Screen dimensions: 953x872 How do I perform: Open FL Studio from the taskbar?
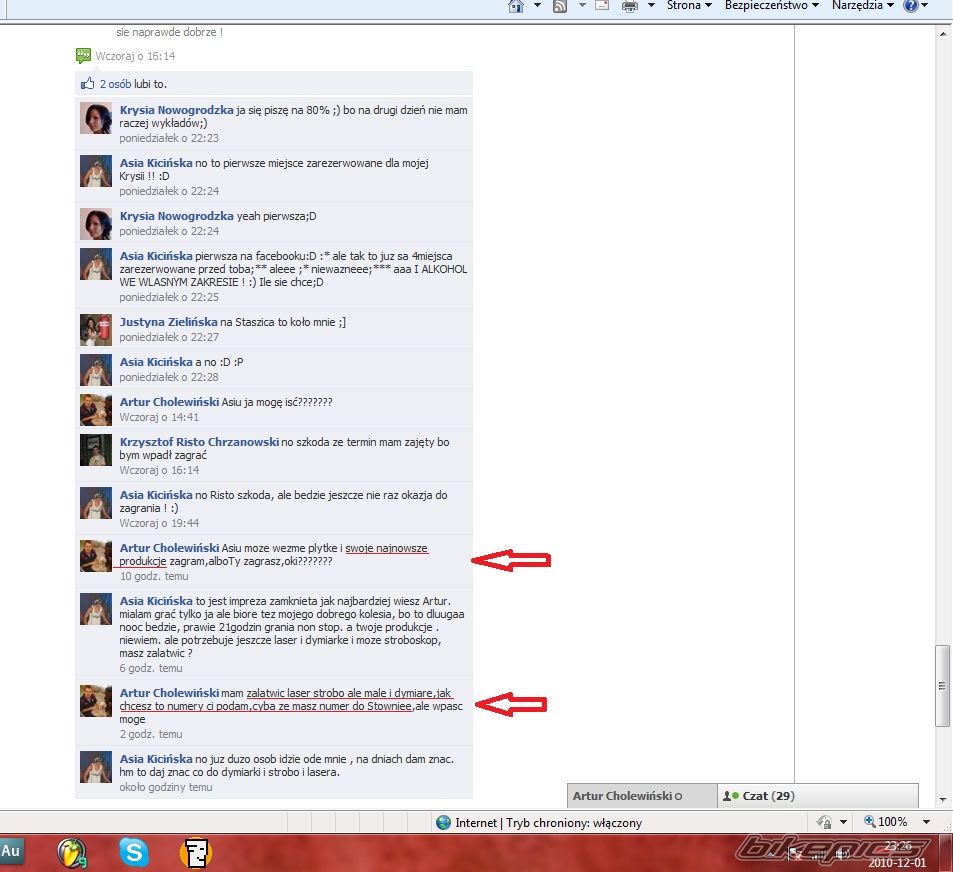70,852
